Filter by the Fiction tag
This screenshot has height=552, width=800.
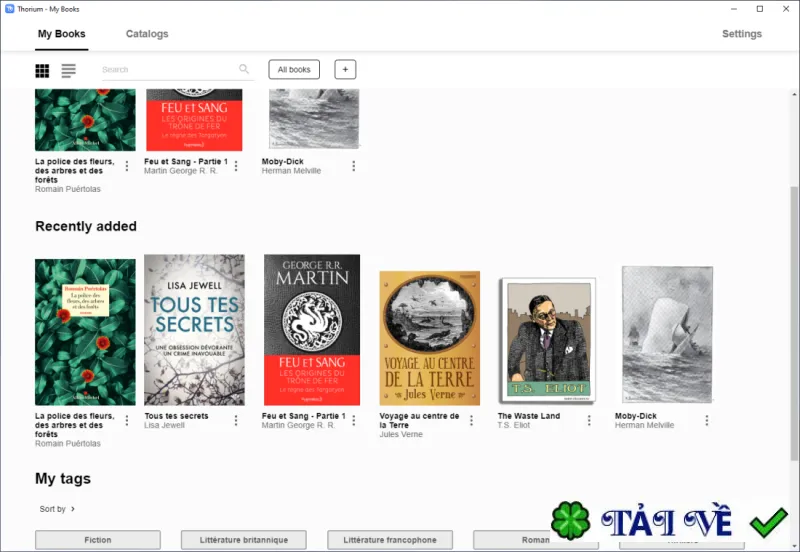(x=98, y=540)
